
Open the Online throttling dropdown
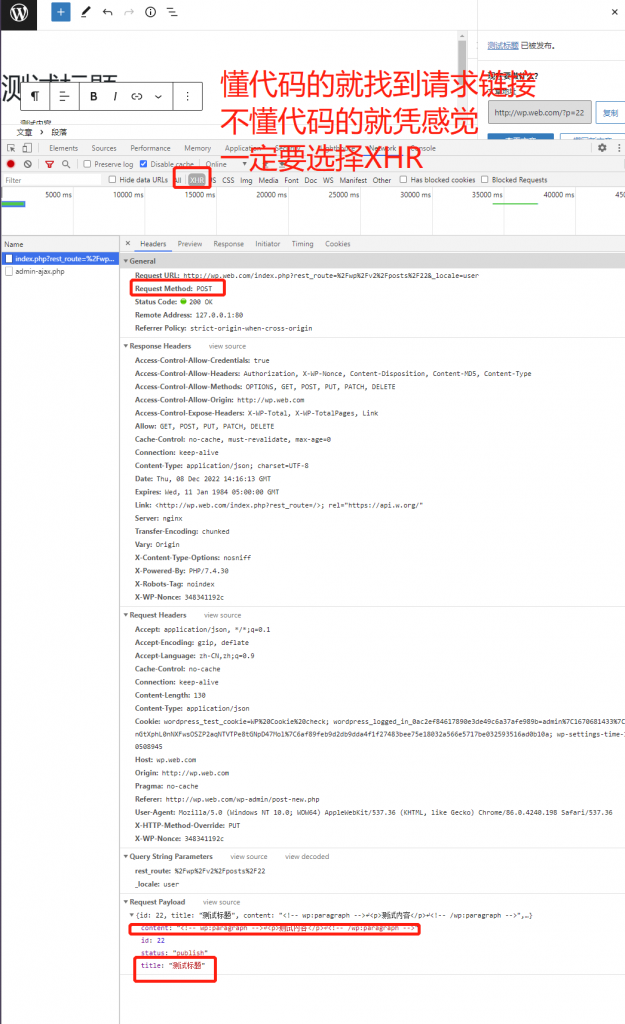click(226, 164)
